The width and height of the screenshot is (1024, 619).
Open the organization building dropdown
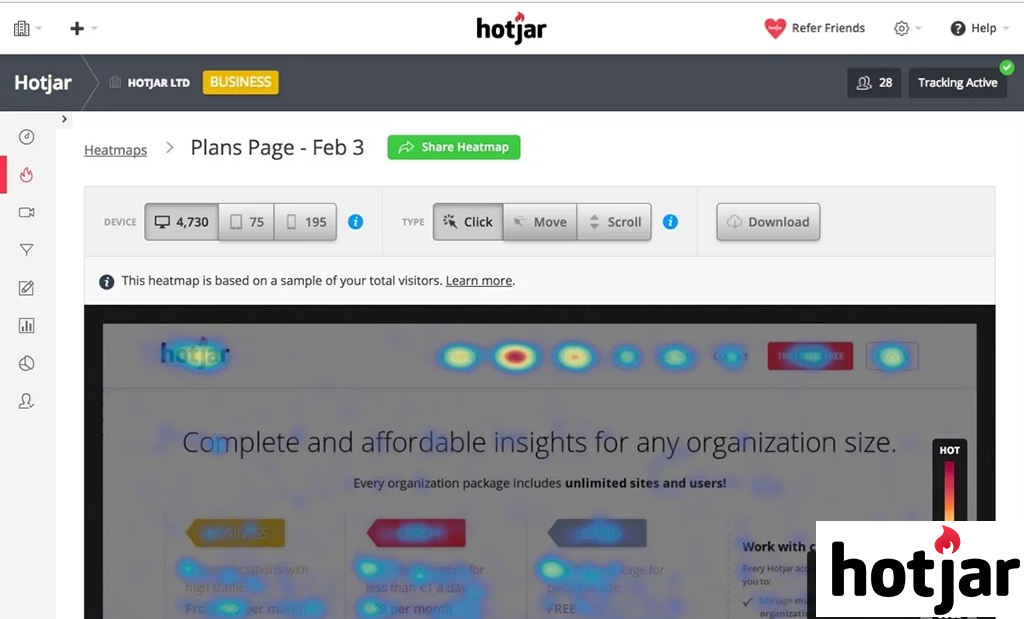(27, 28)
